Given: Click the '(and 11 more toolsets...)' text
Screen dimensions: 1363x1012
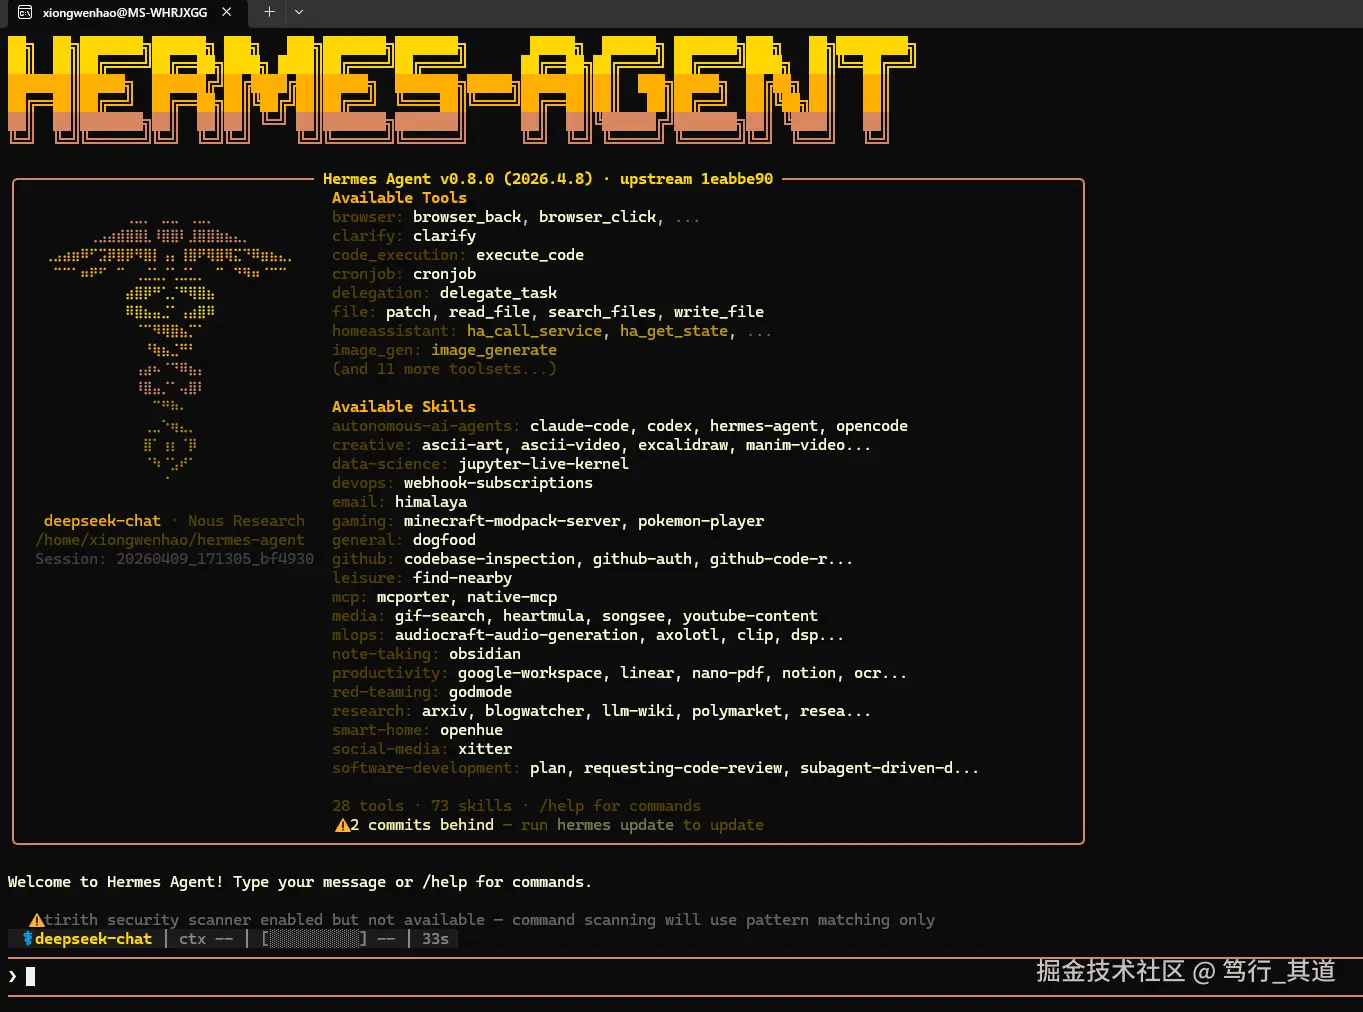Looking at the screenshot, I should pos(444,369).
